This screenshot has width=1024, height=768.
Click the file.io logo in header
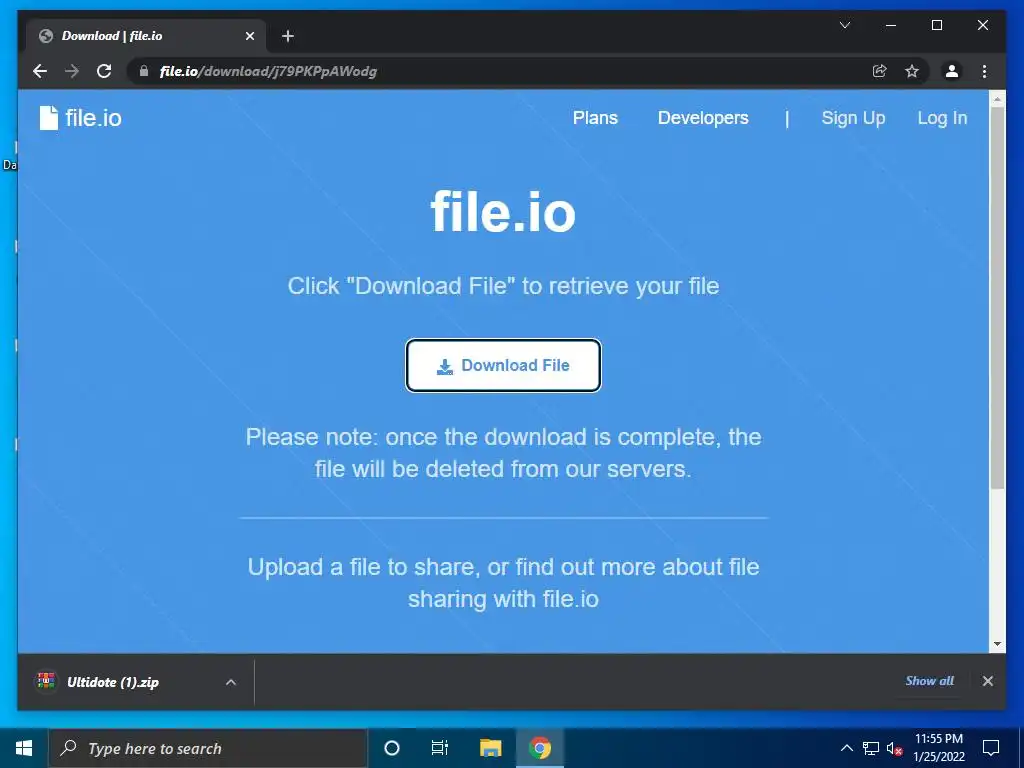(80, 118)
